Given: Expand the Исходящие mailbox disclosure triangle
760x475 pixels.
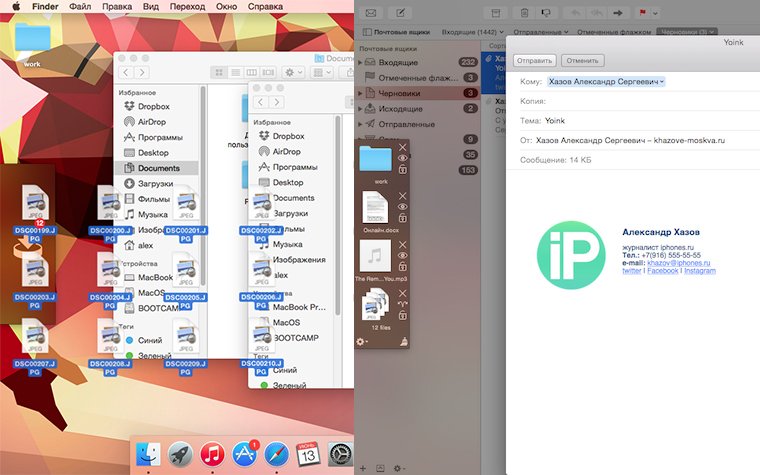Looking at the screenshot, I should [x=360, y=109].
